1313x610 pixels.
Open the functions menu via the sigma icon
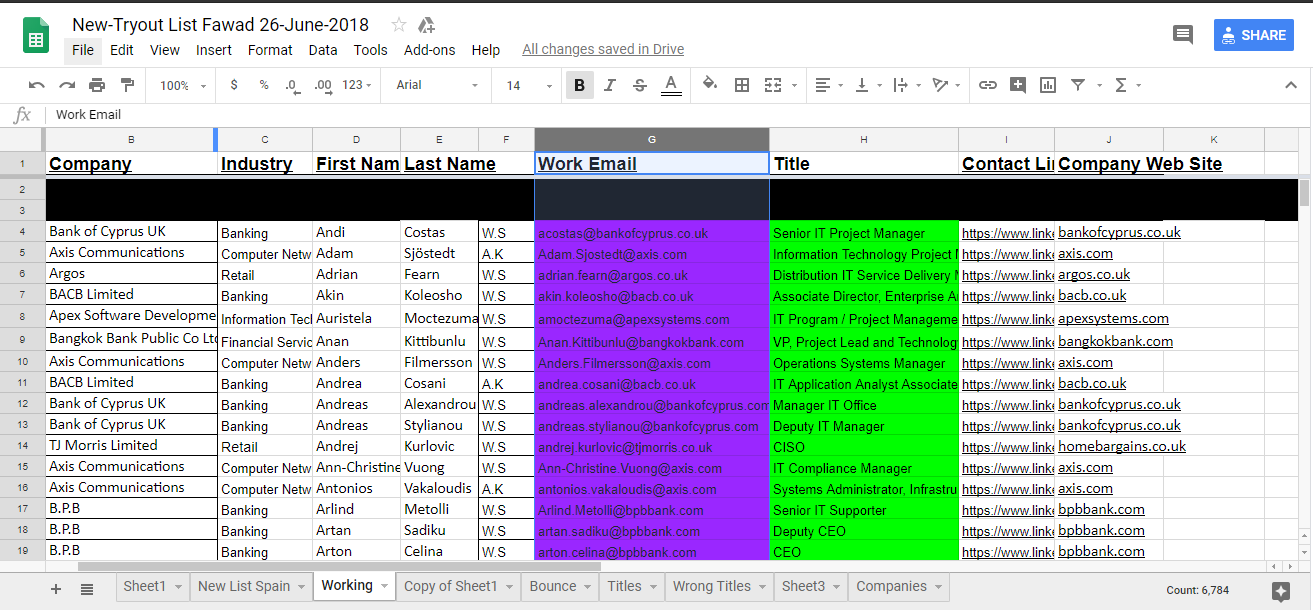pyautogui.click(x=1122, y=85)
